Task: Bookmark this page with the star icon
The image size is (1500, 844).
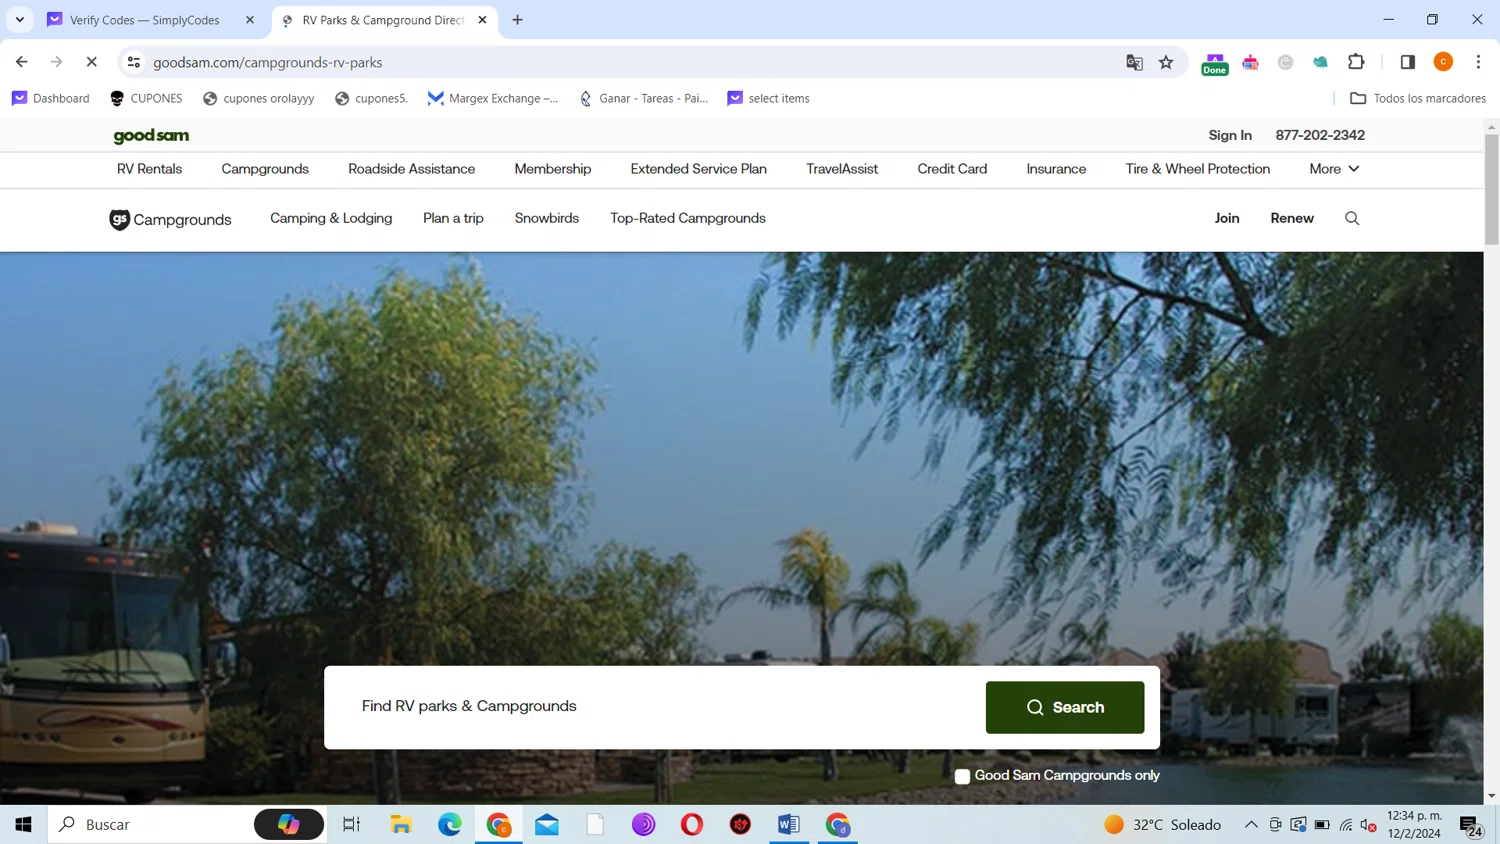Action: 1166,62
